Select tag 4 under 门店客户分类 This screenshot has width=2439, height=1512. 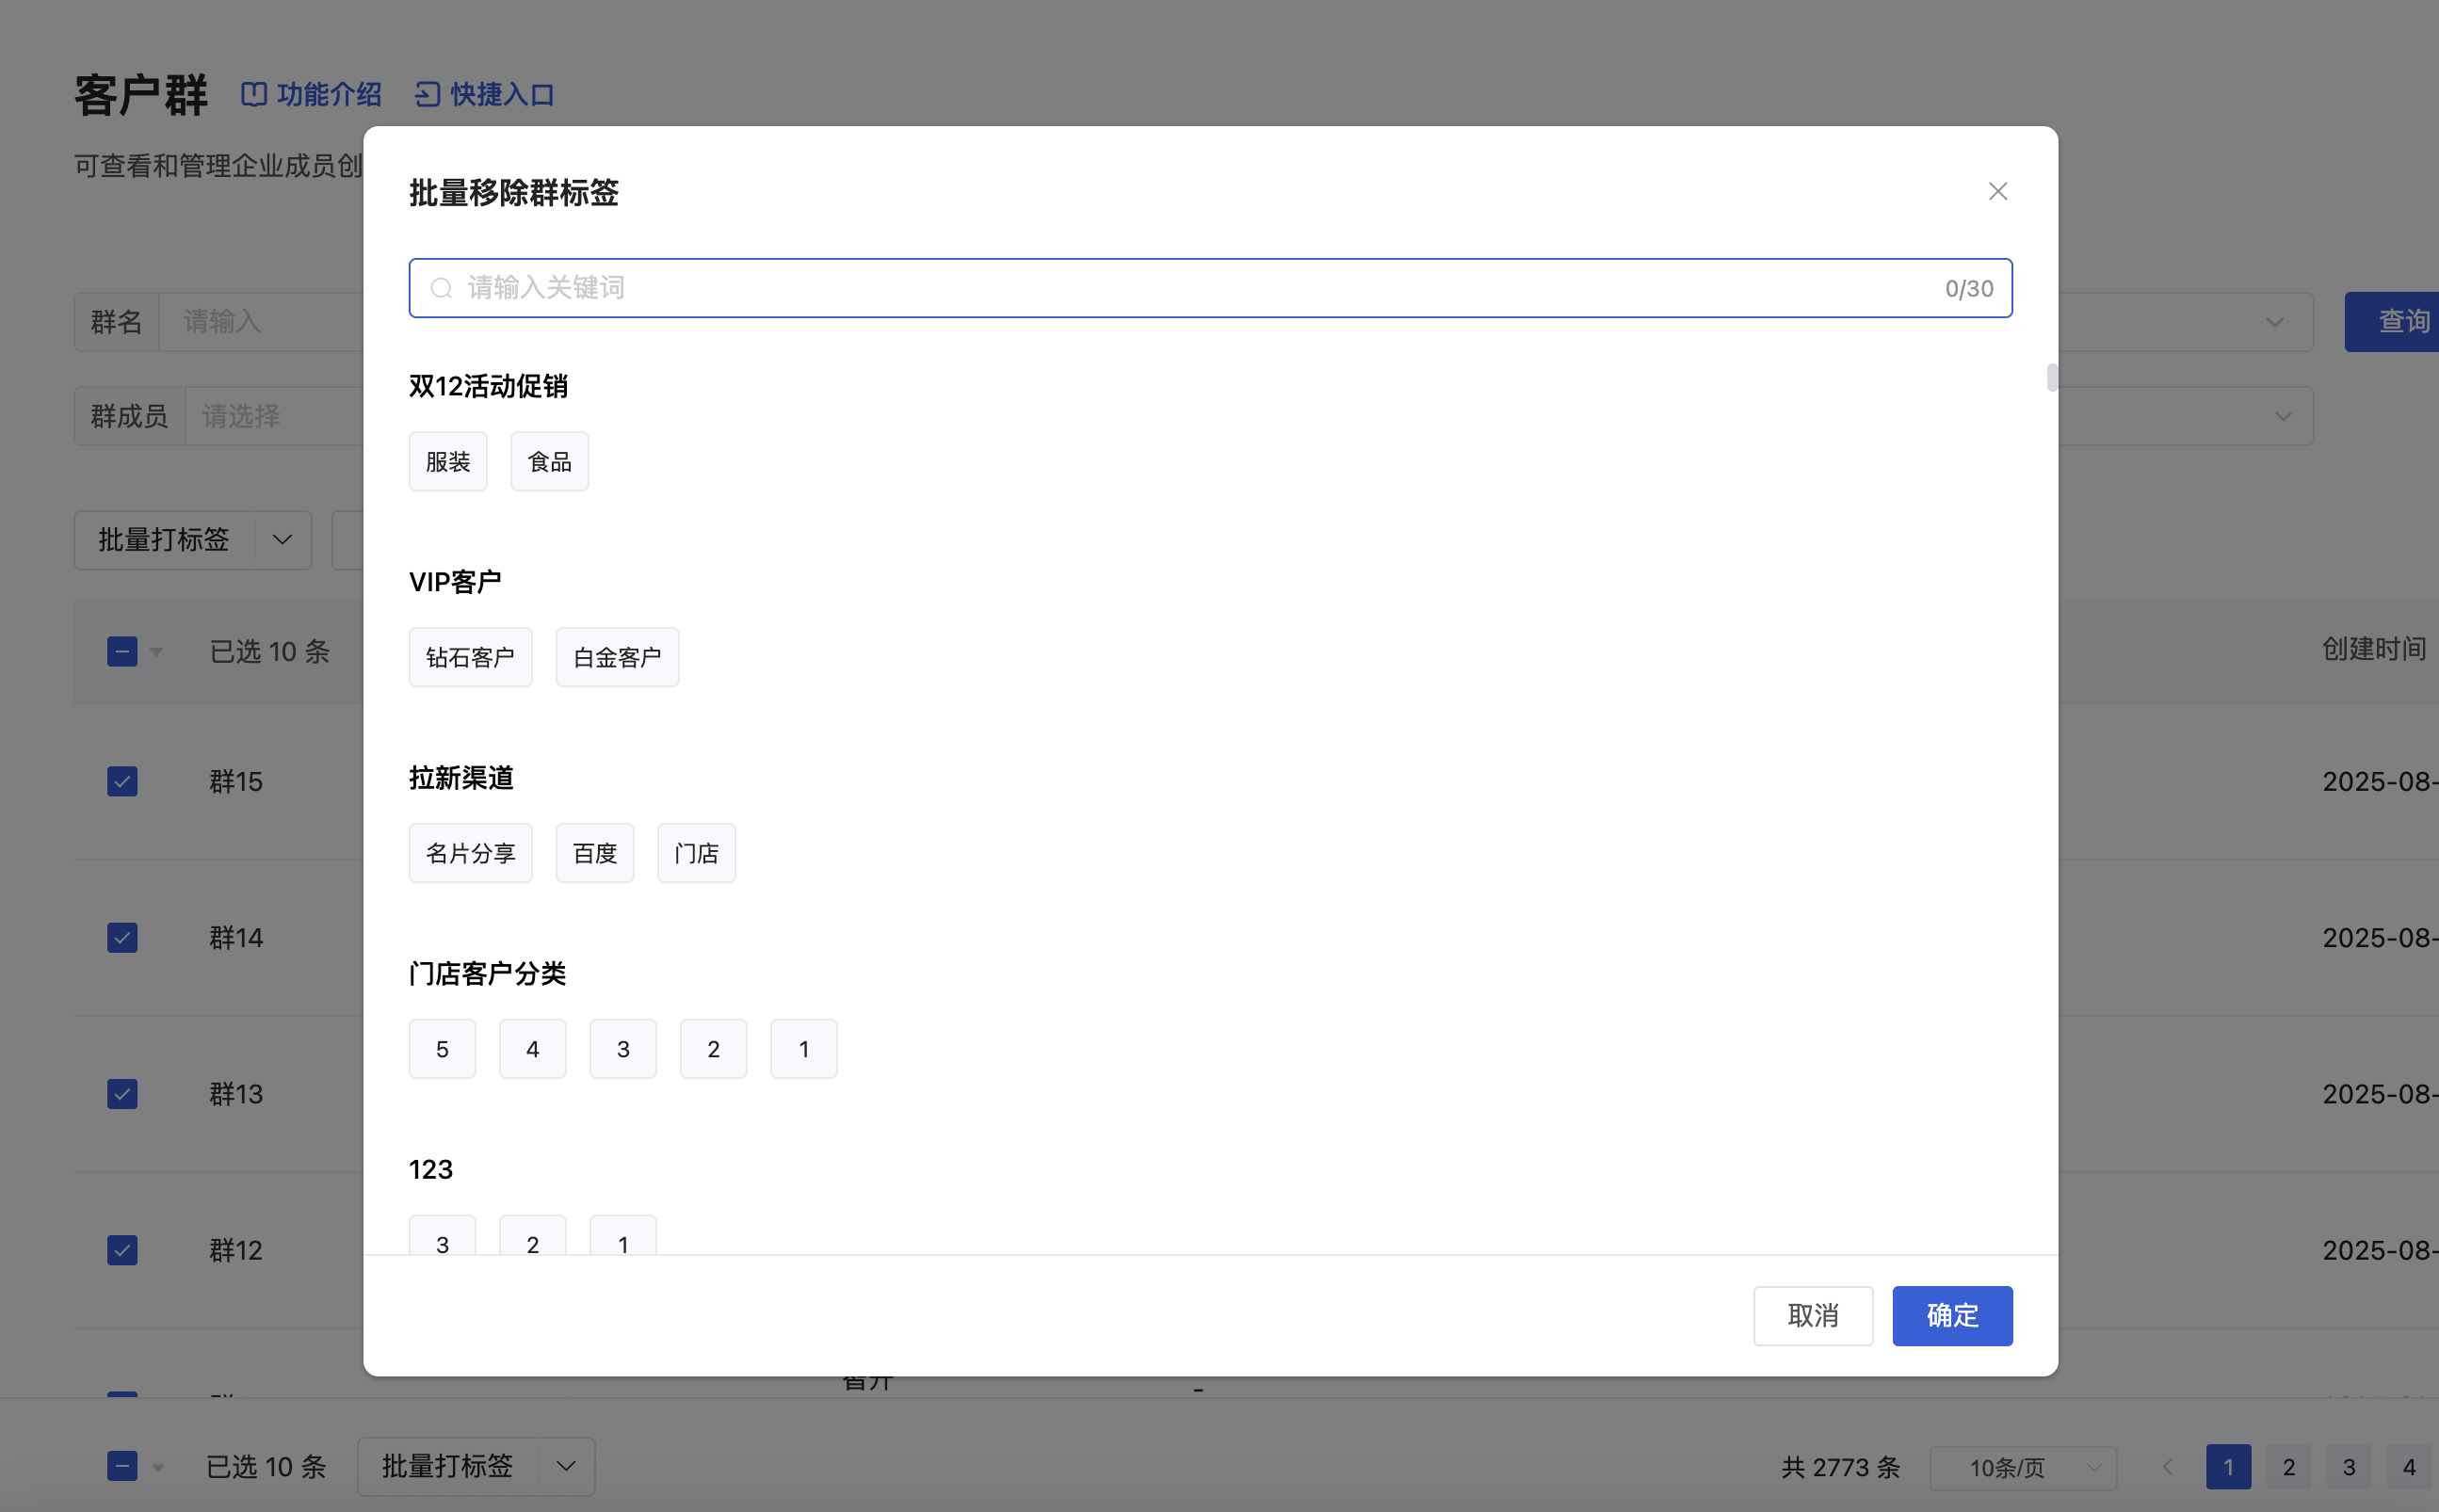(x=533, y=1049)
